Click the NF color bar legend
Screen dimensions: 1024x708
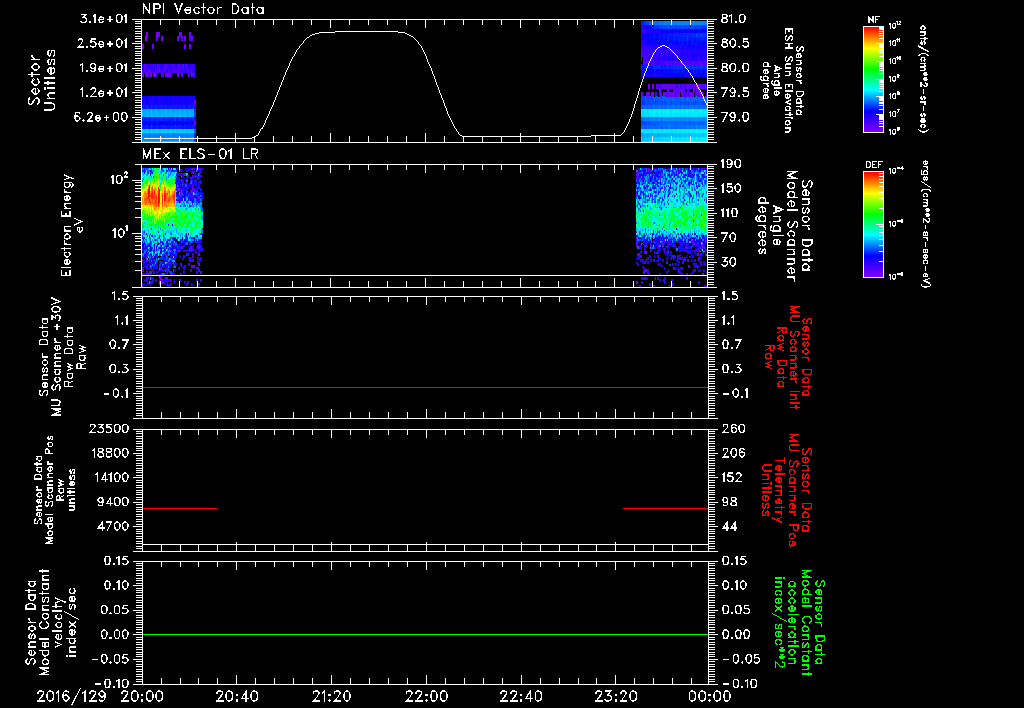click(873, 78)
